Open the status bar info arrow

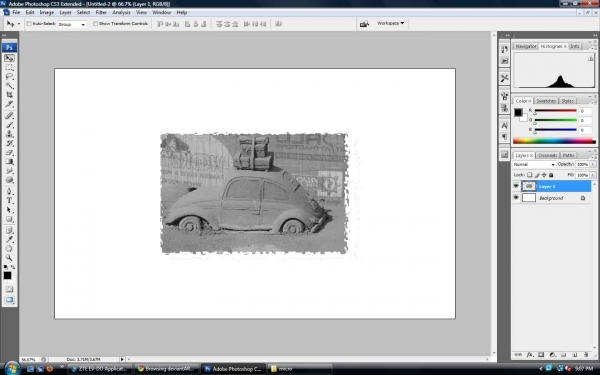122,359
